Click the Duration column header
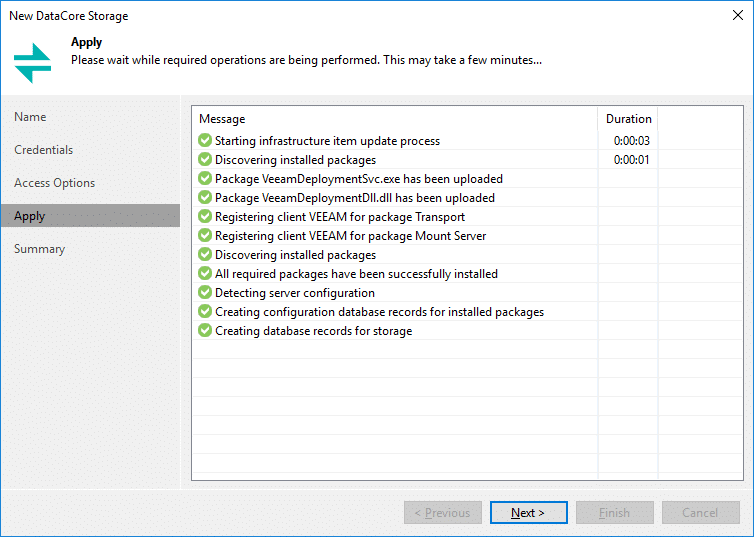Image resolution: width=754 pixels, height=537 pixels. (x=628, y=119)
